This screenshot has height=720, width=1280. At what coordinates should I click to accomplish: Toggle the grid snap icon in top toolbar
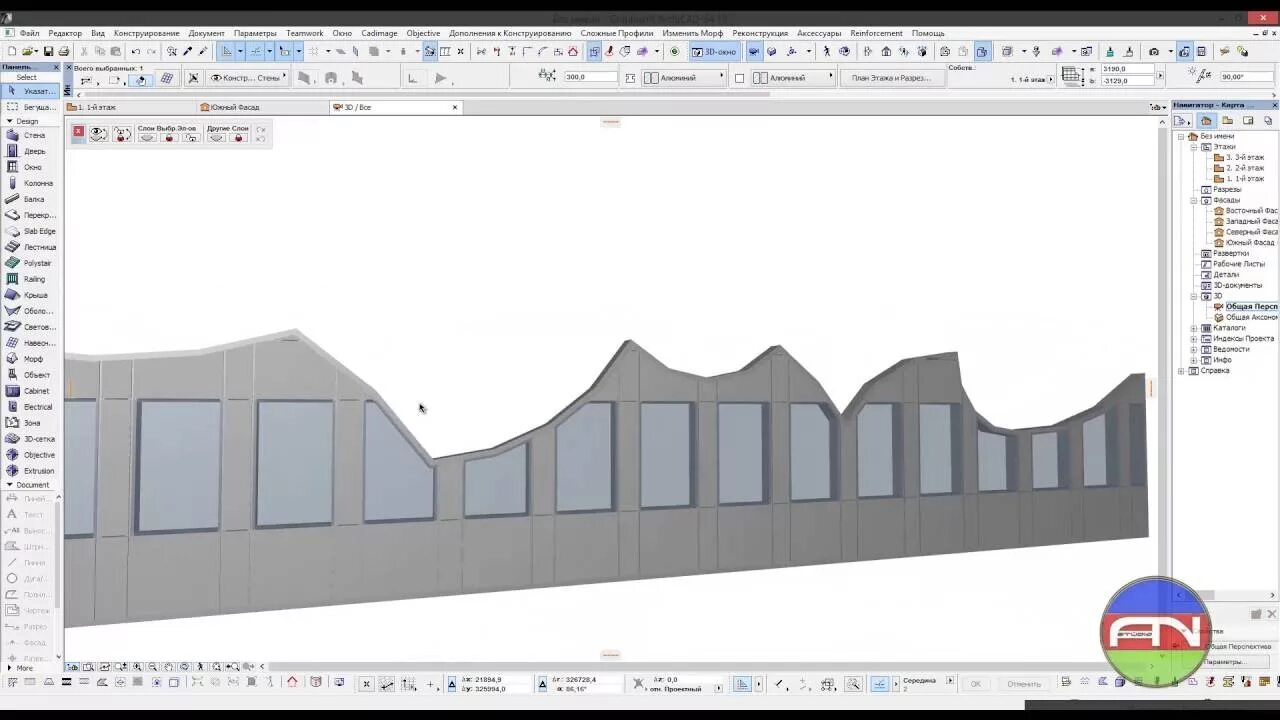click(x=313, y=51)
